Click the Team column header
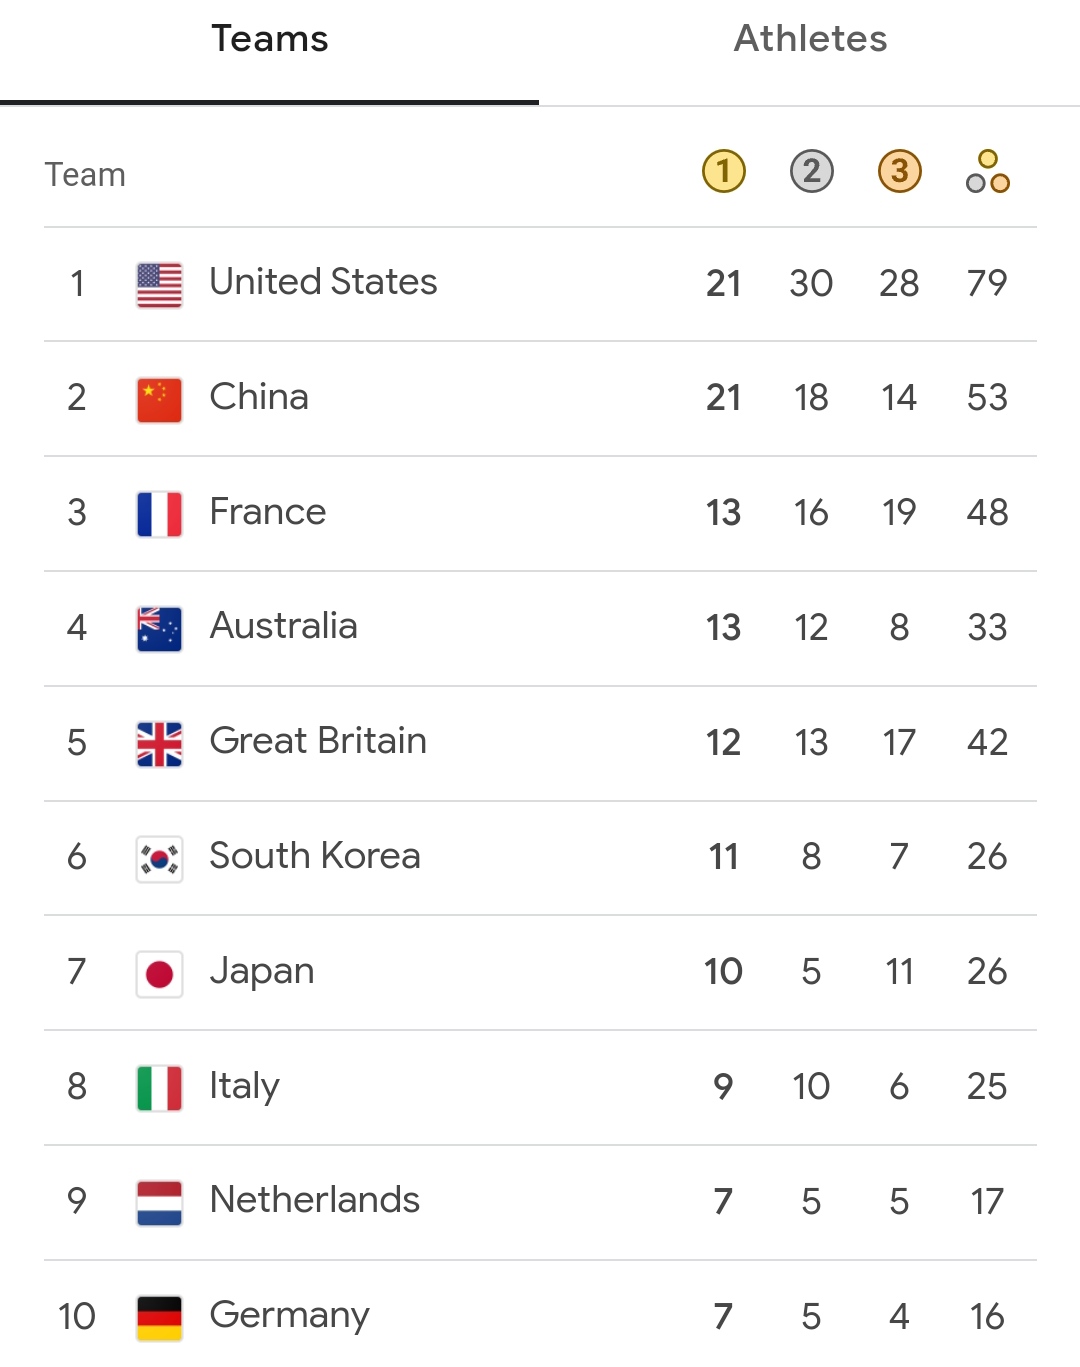Image resolution: width=1080 pixels, height=1367 pixels. click(85, 175)
